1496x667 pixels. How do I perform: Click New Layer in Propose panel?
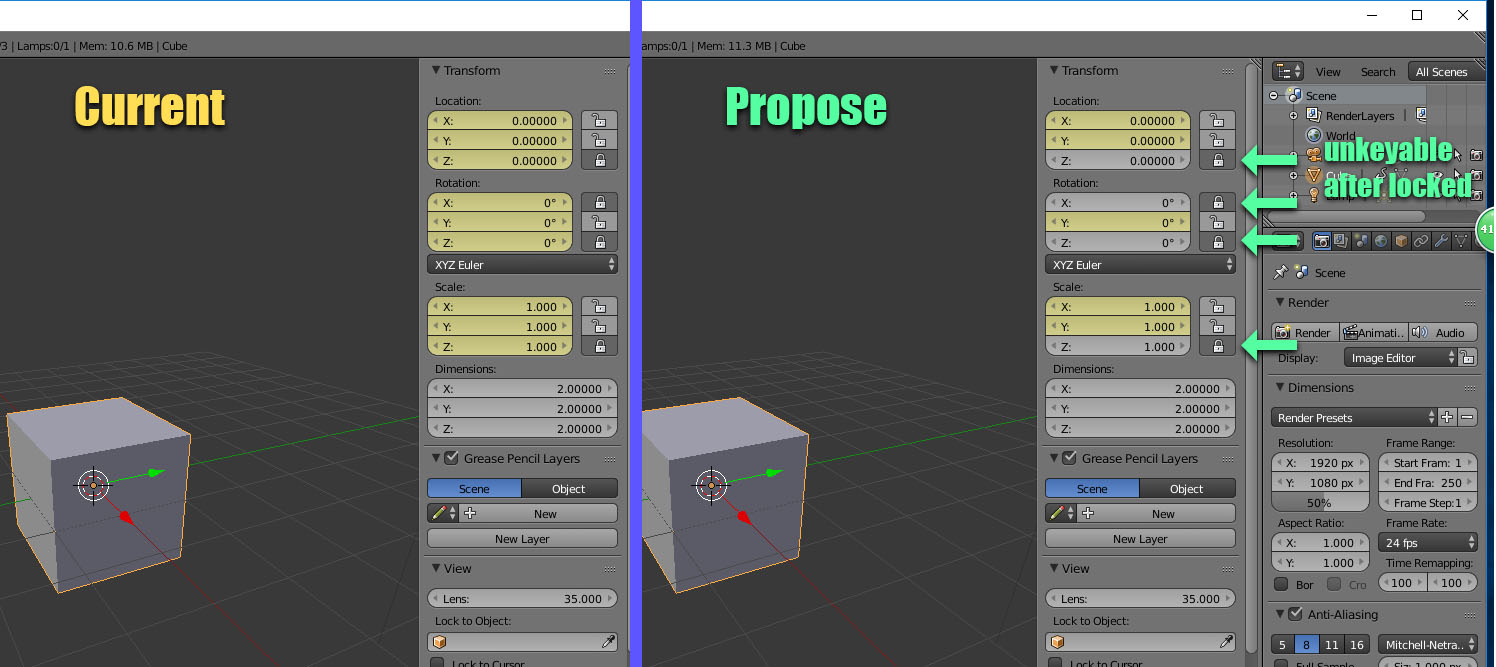tap(1140, 539)
